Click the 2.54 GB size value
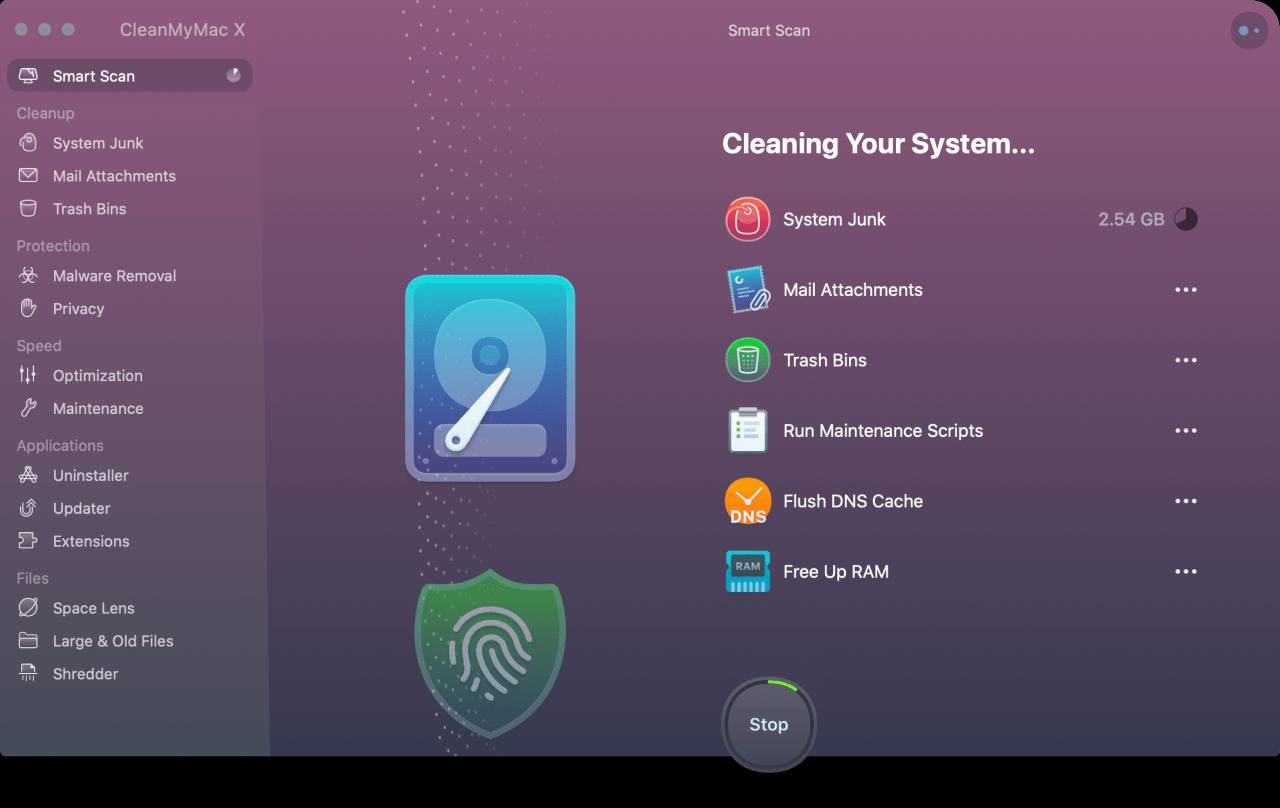This screenshot has width=1280, height=808. [x=1131, y=219]
